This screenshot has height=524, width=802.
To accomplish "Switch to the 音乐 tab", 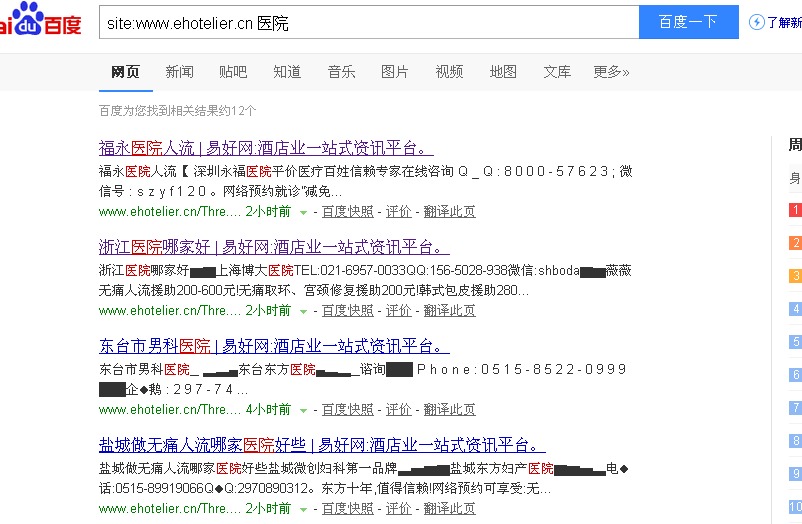I will coord(341,72).
